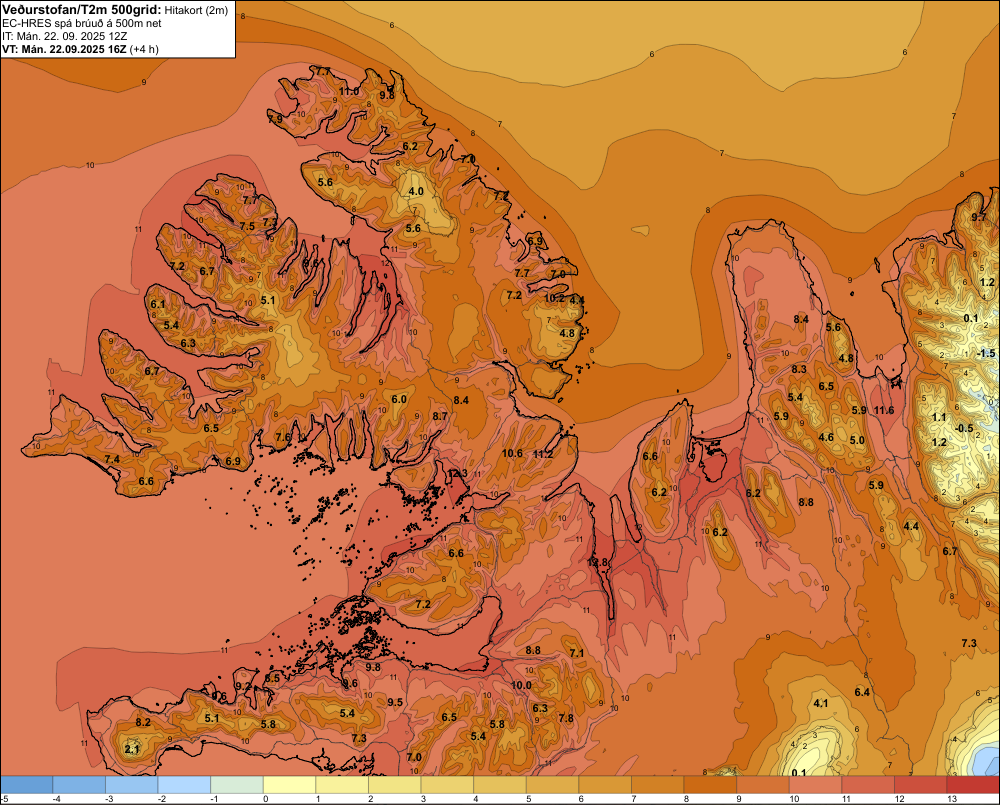This screenshot has width=1000, height=805.
Task: Click the legend swatch between -1 and 0
Action: tap(237, 785)
